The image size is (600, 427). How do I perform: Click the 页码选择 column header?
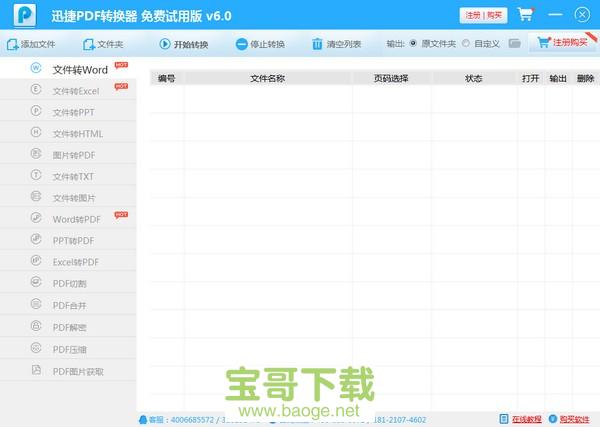point(391,78)
